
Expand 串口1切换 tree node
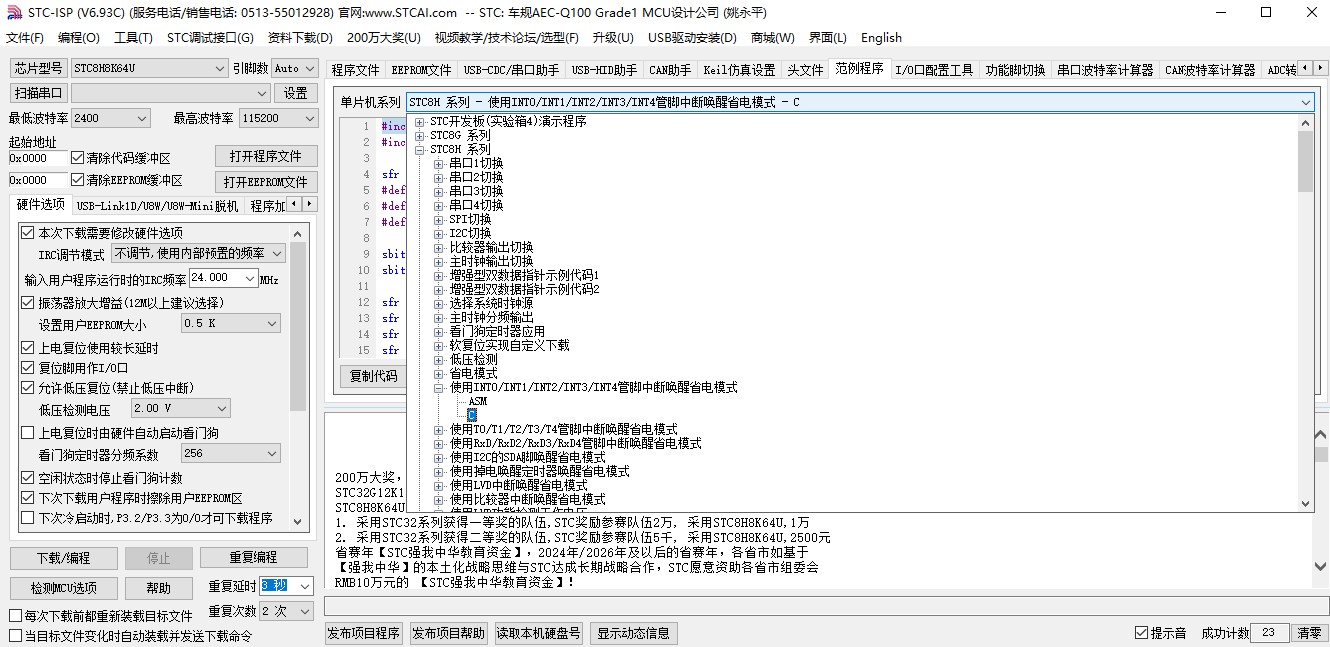(x=439, y=163)
